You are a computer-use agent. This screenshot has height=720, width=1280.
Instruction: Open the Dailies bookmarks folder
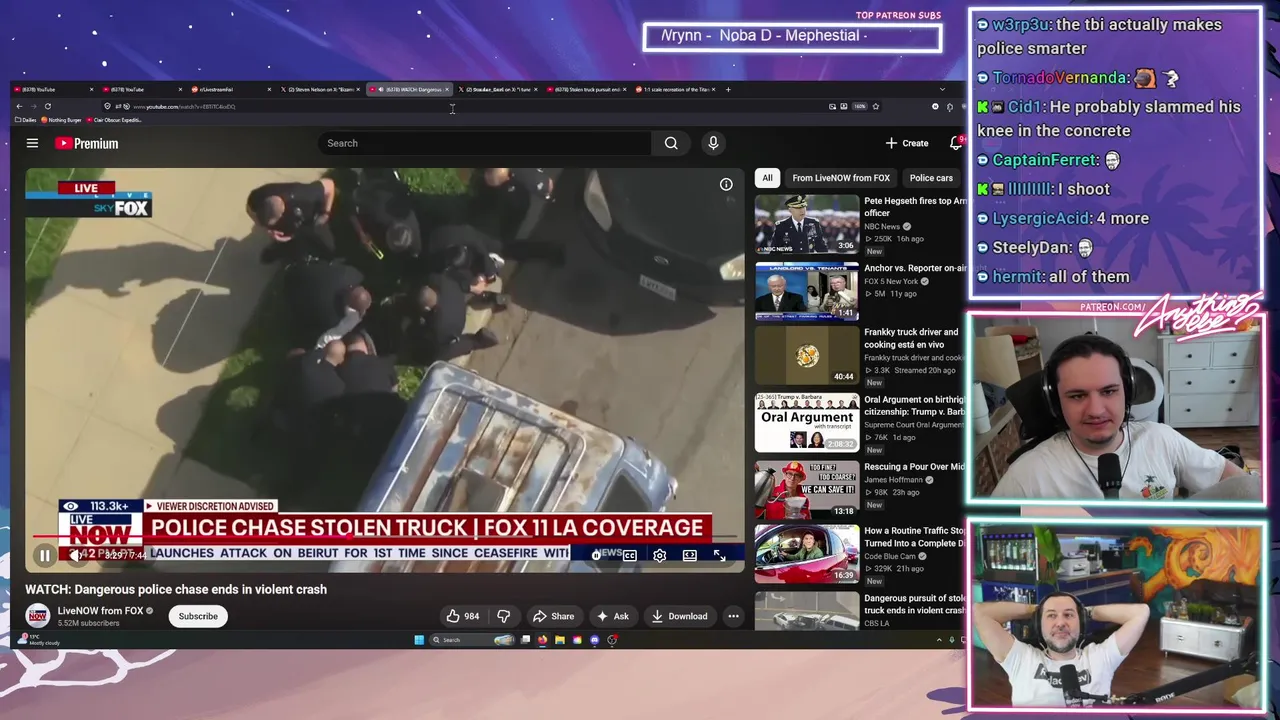click(26, 120)
